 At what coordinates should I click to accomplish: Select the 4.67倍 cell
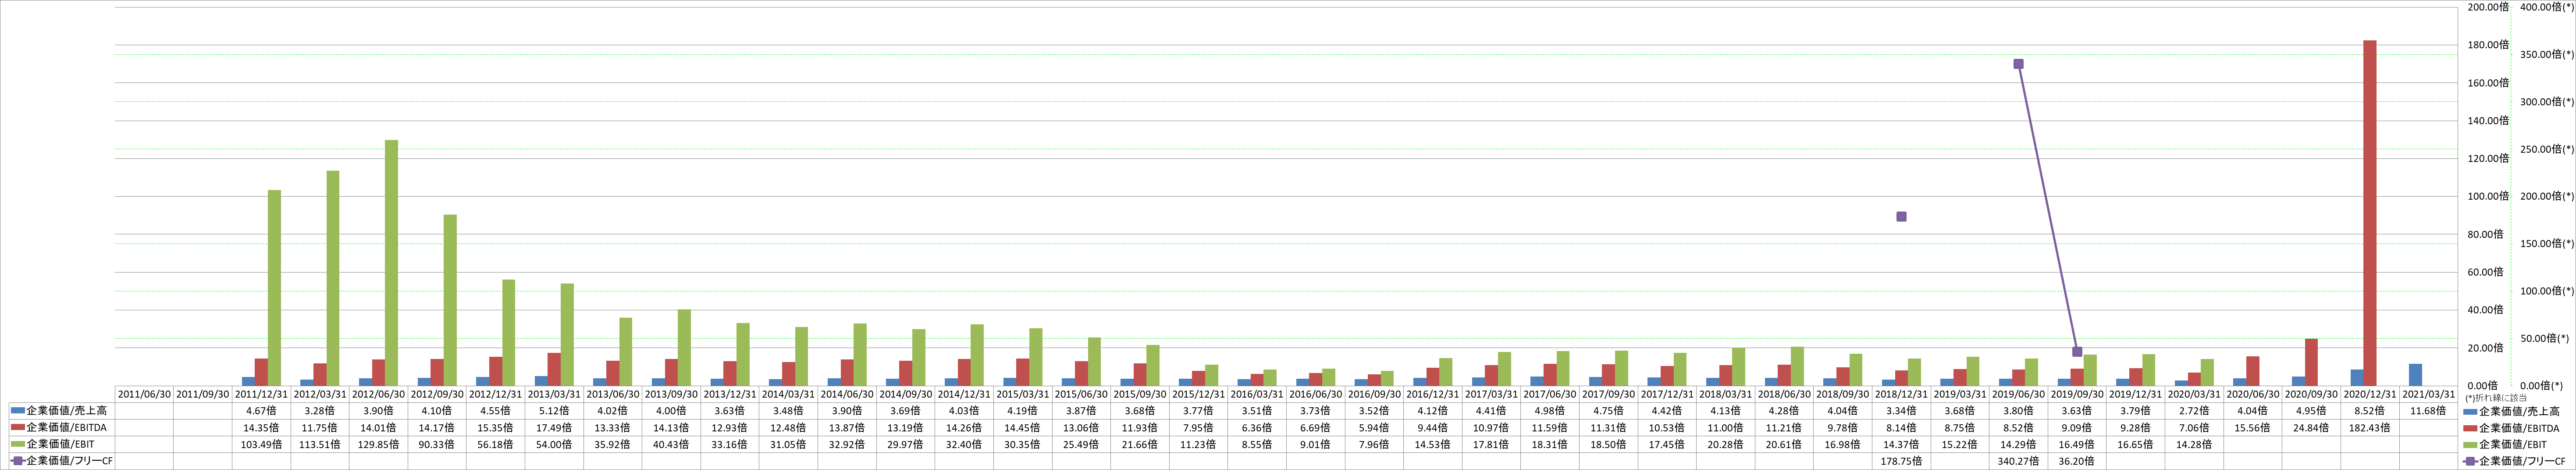262,411
